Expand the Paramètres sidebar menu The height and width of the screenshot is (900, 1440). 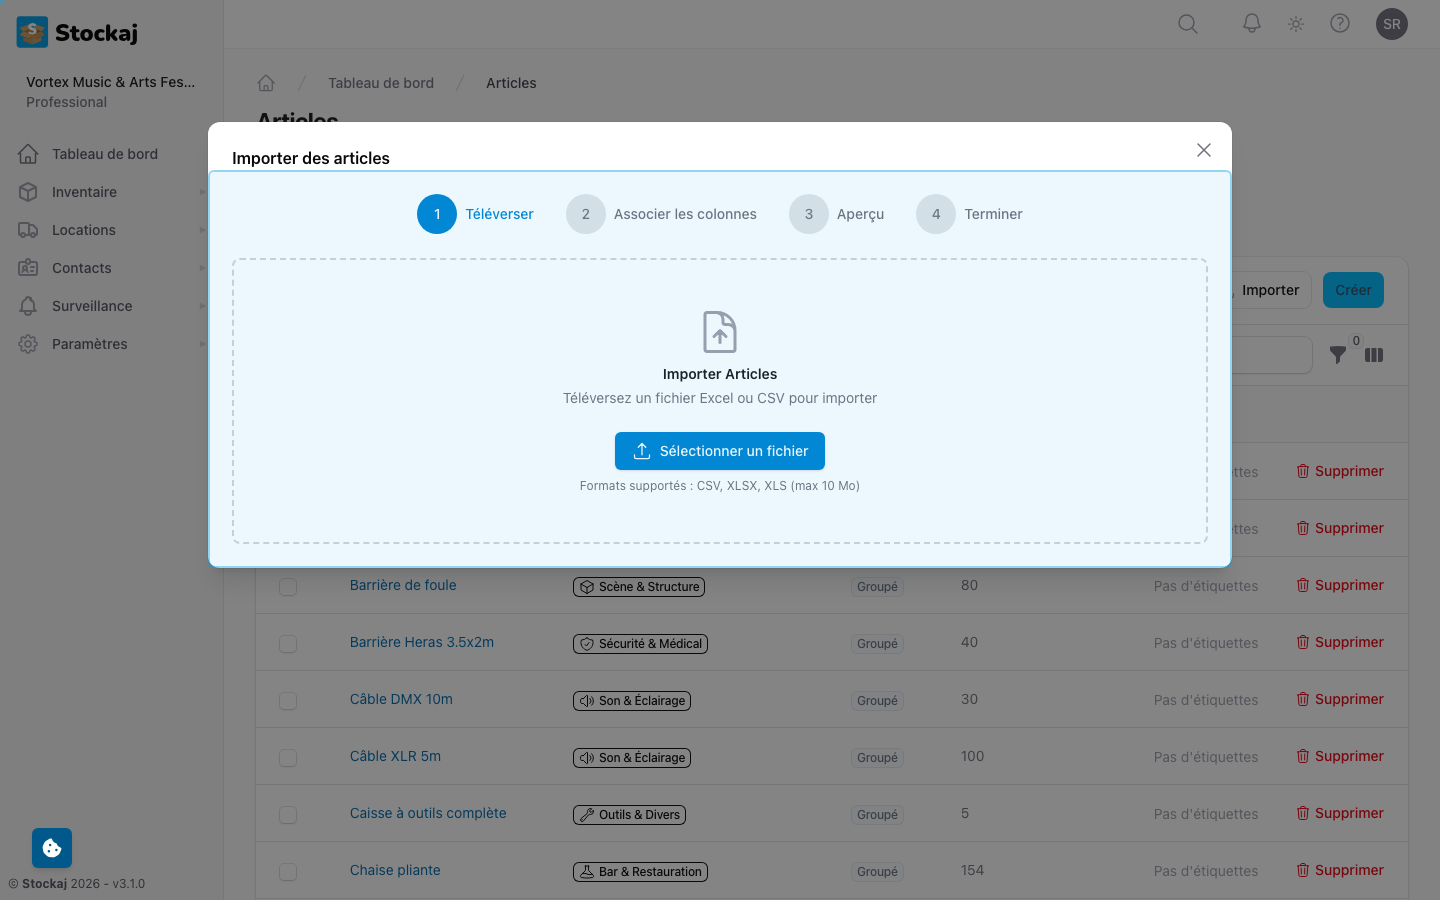[90, 344]
